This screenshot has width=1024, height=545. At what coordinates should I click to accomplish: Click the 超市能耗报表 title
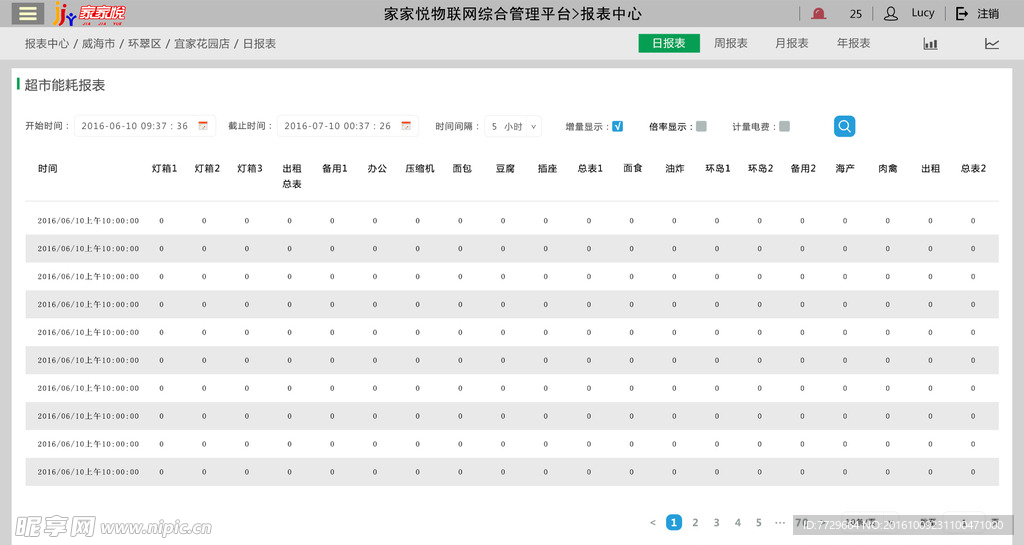pos(65,85)
